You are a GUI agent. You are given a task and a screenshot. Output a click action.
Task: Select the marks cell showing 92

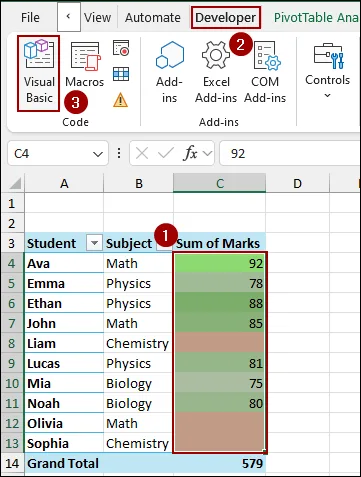pos(220,263)
